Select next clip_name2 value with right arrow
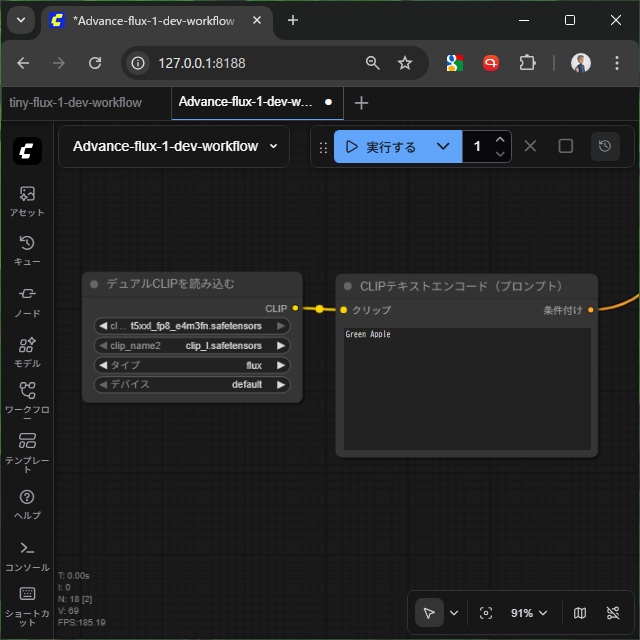The width and height of the screenshot is (640, 640). click(281, 346)
